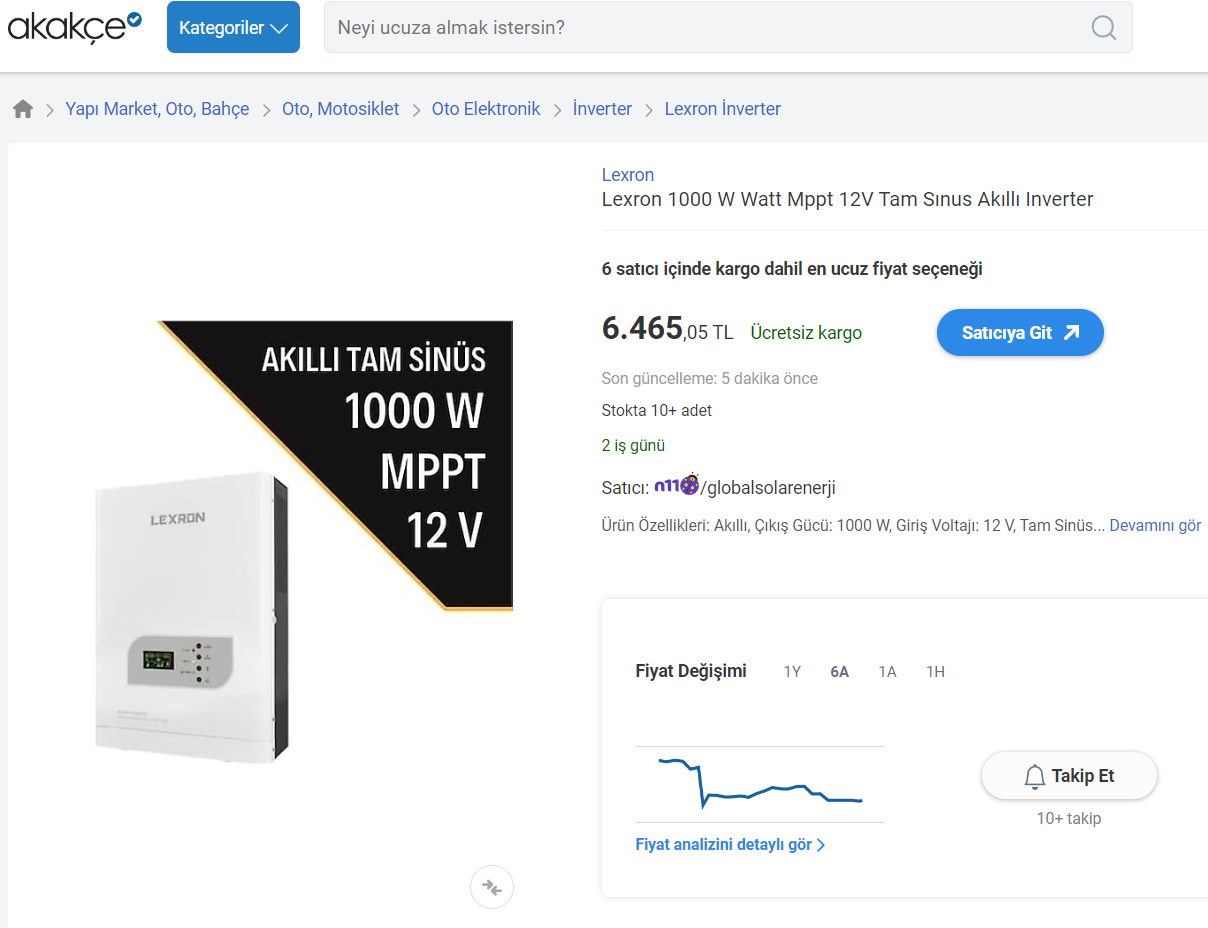Viewport: 1208px width, 928px height.
Task: Switch to 1A price history range
Action: 887,672
